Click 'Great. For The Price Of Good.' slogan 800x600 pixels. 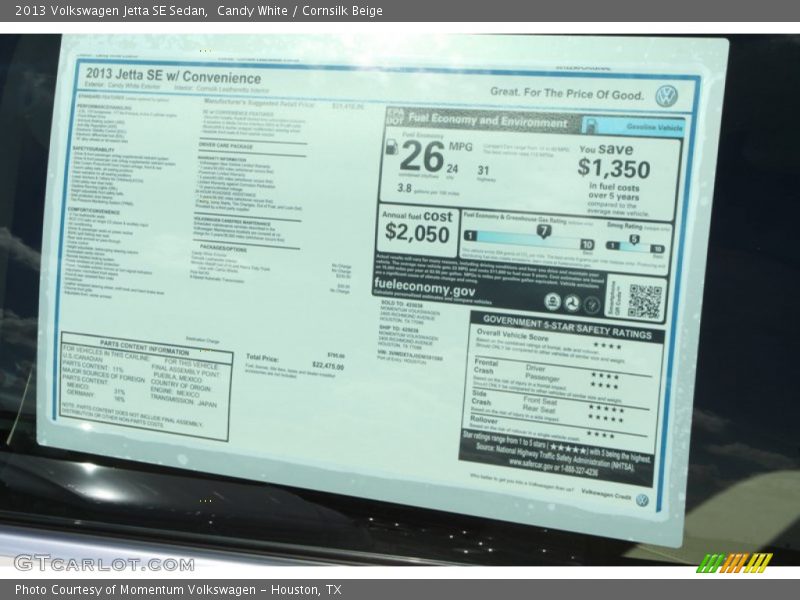[567, 93]
